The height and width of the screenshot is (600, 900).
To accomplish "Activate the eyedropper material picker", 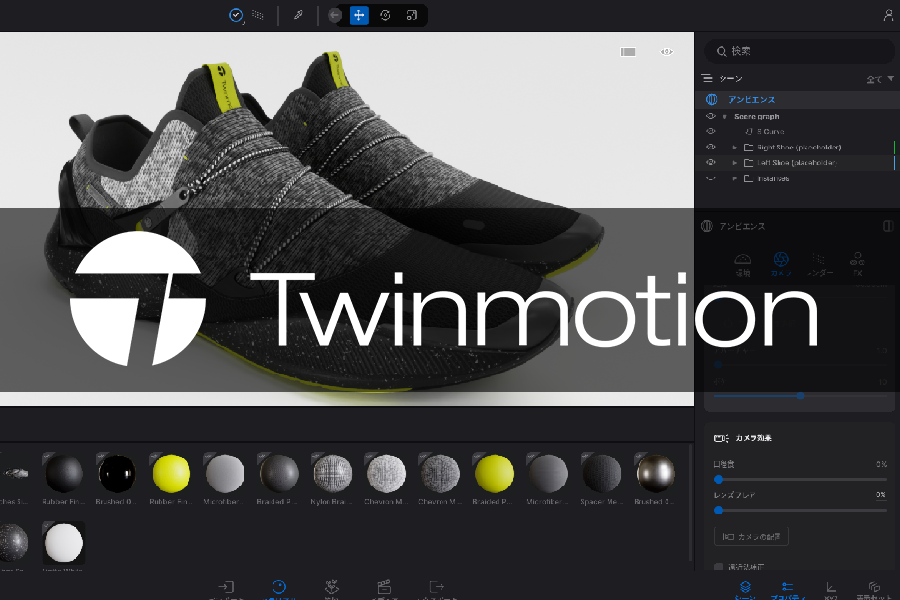I will pos(298,16).
